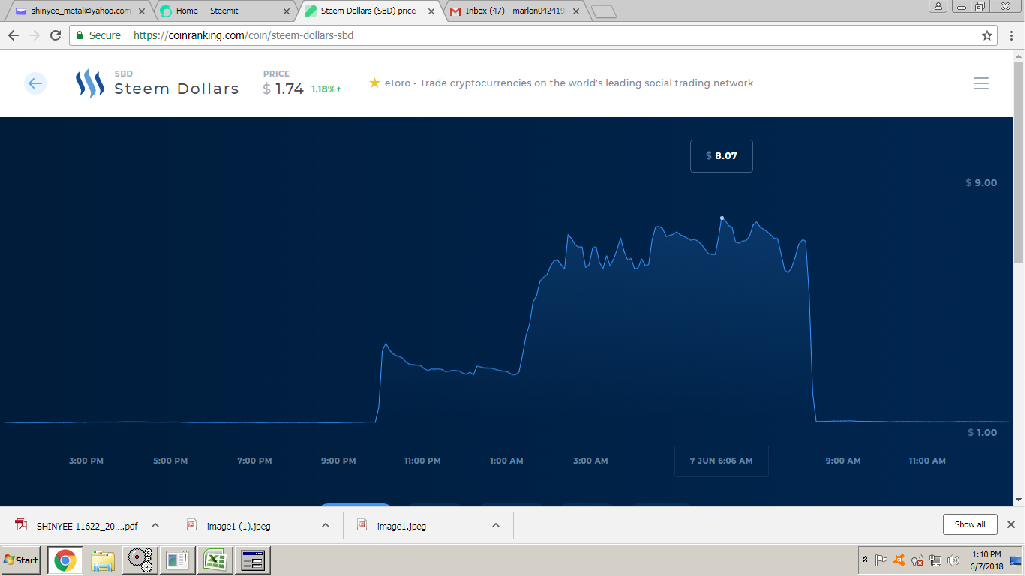
Task: Click the gears application icon in taskbar
Action: pos(140,560)
